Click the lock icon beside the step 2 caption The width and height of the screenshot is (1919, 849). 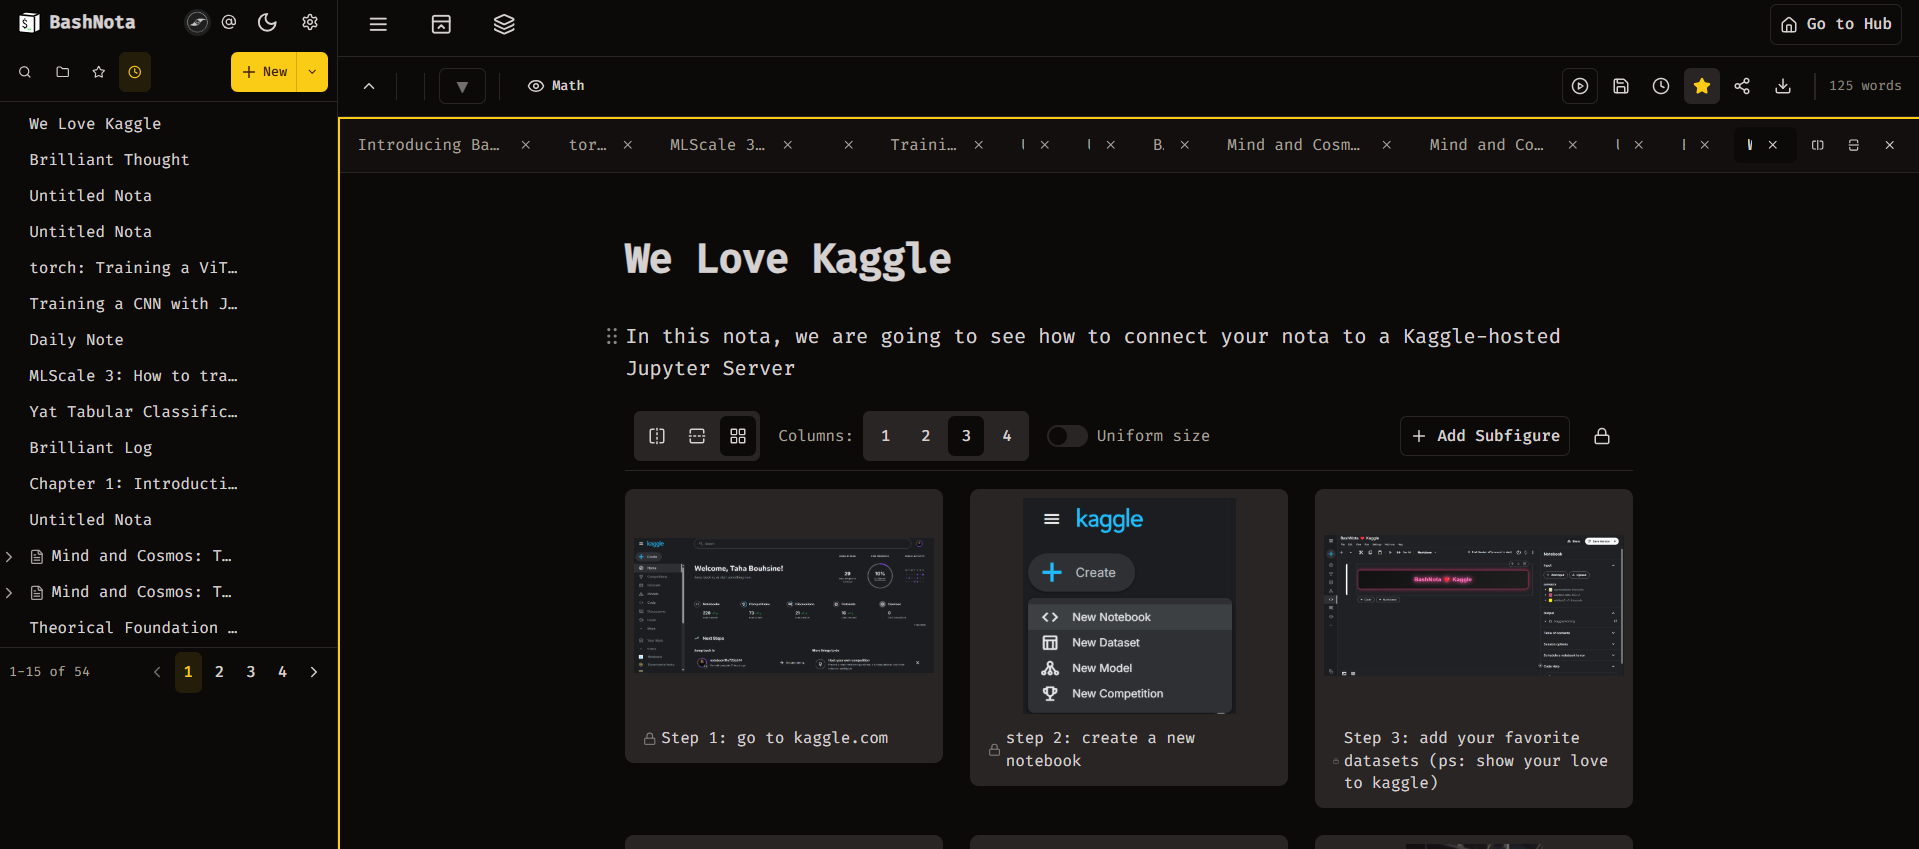coord(994,750)
